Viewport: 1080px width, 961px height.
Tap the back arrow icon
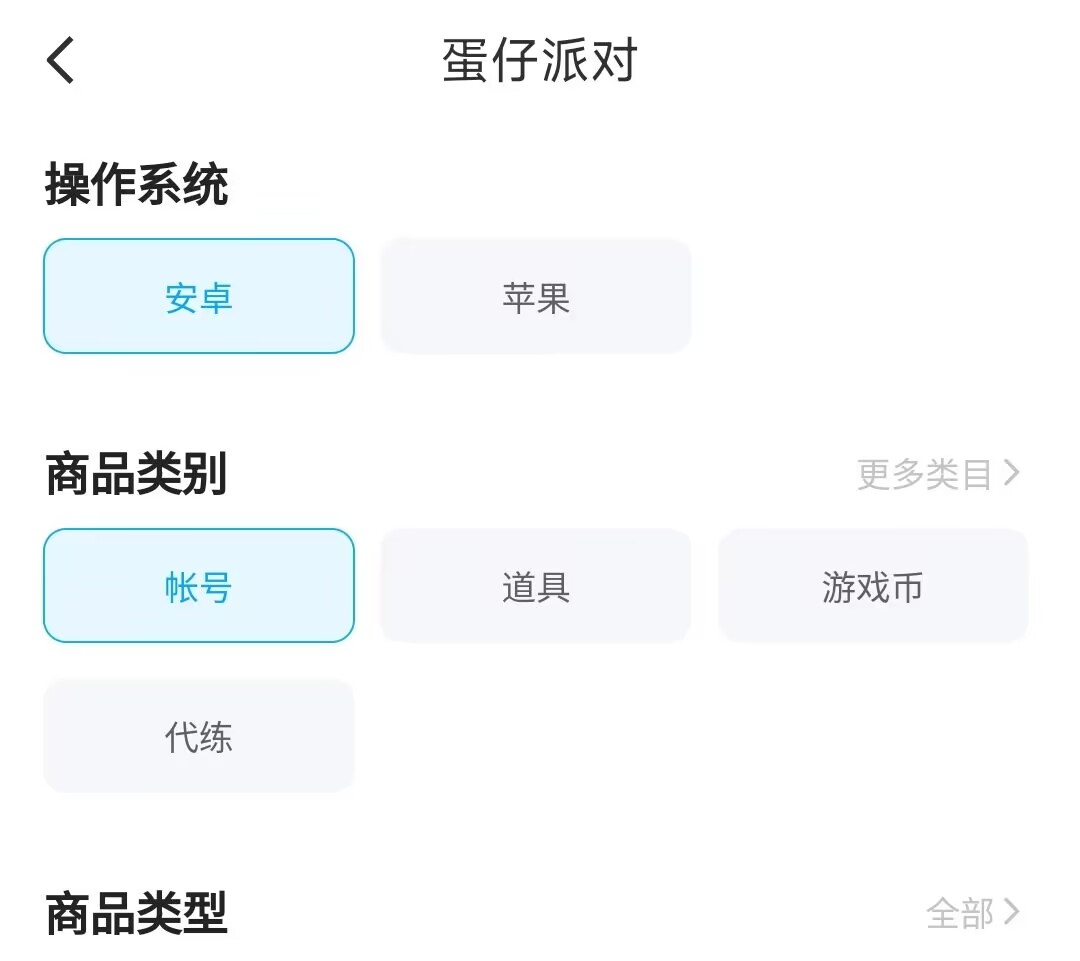pos(61,60)
